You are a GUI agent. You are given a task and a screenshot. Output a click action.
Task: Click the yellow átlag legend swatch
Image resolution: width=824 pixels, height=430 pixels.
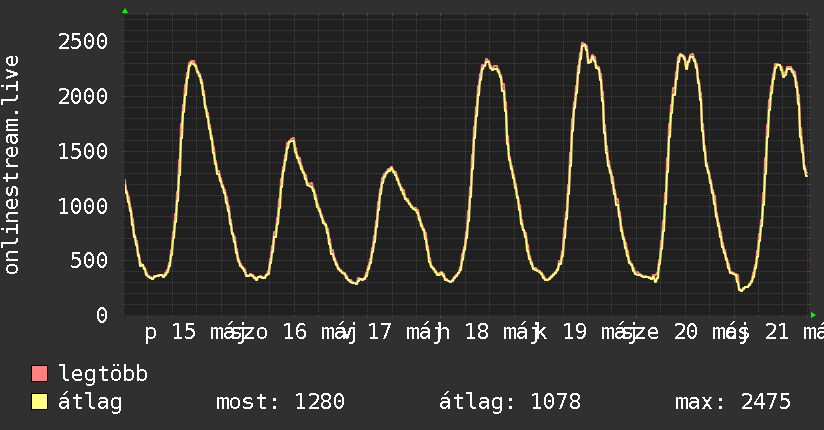[x=39, y=402]
